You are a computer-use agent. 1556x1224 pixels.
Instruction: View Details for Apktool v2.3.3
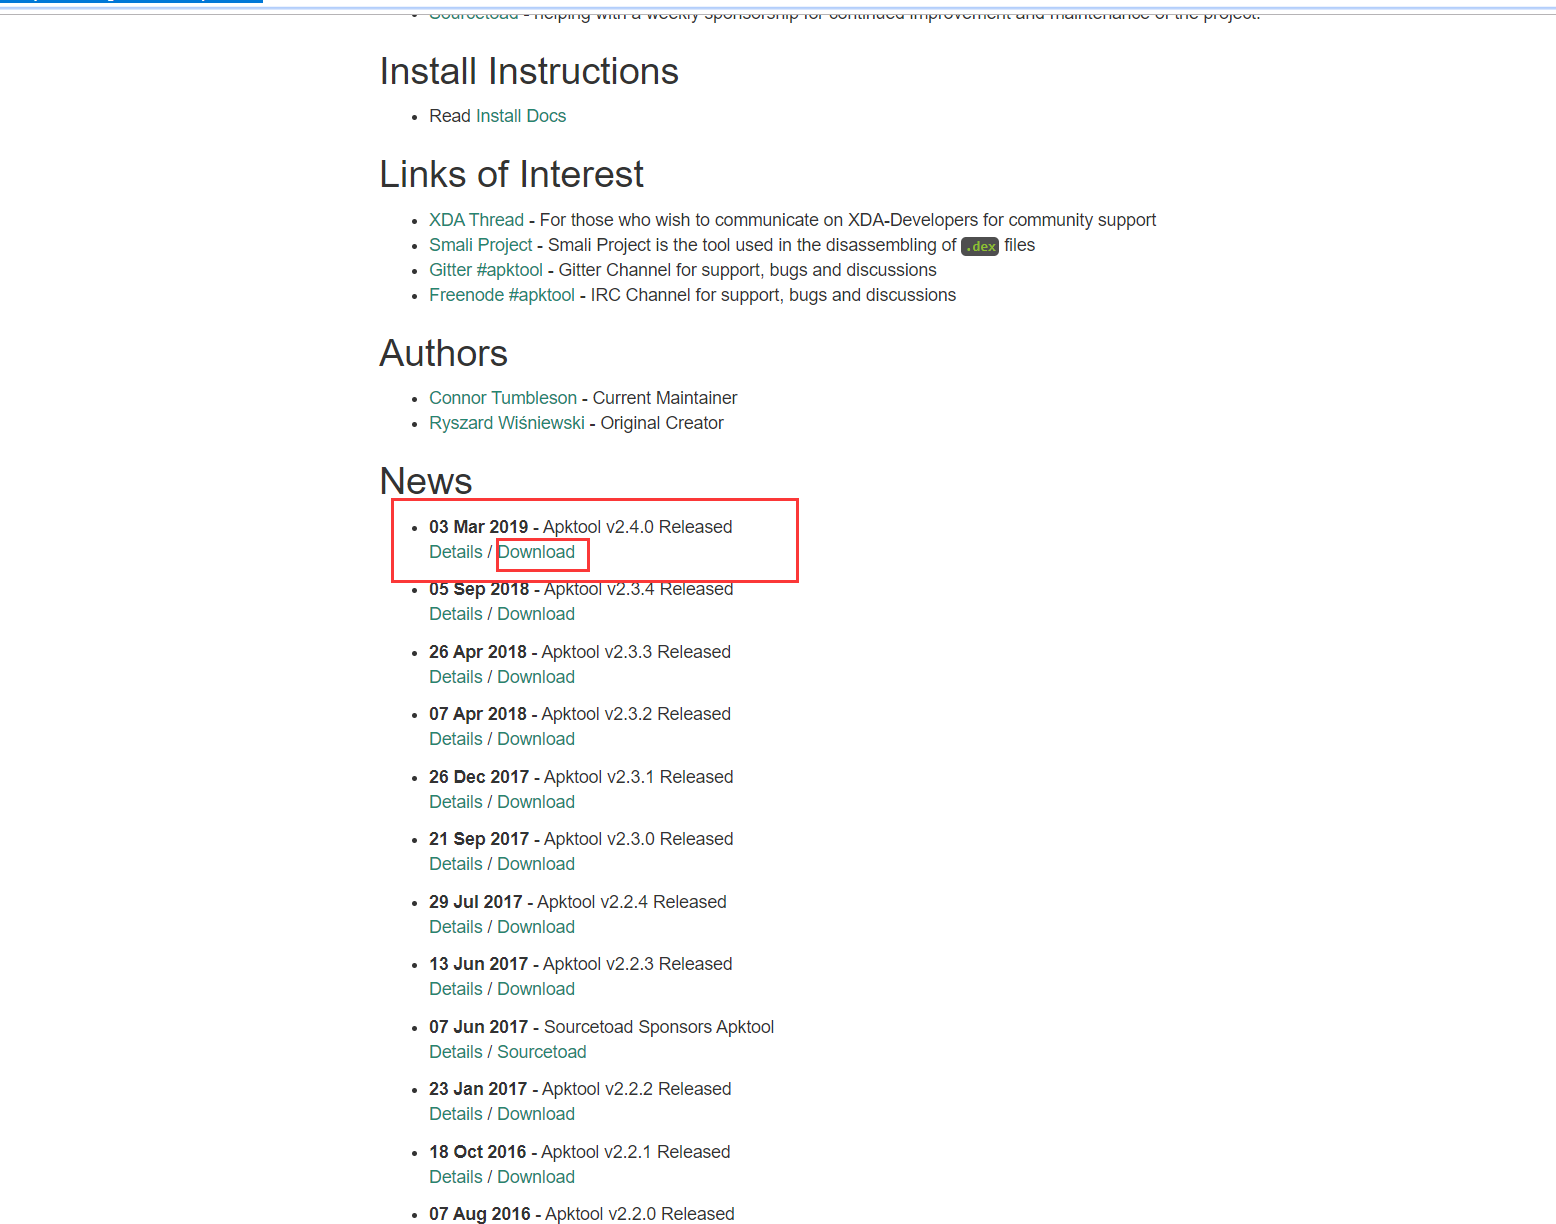(456, 677)
